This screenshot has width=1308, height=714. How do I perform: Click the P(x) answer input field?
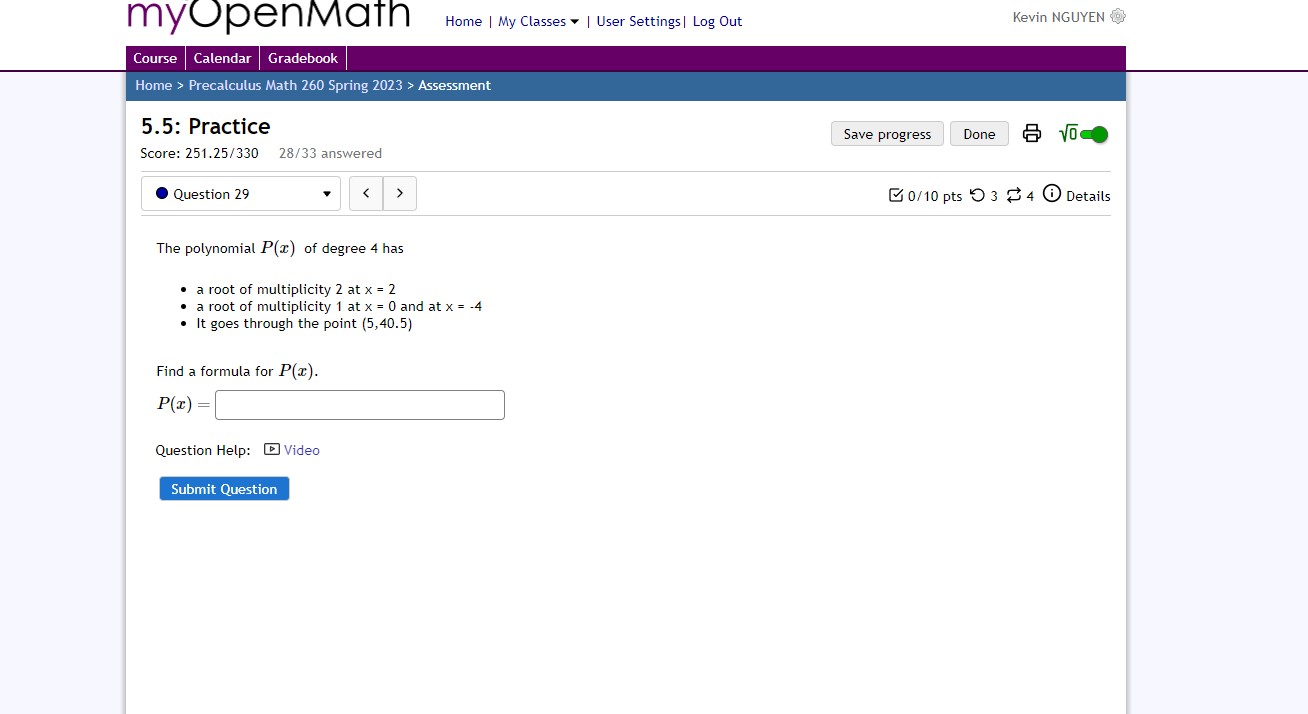tap(359, 404)
